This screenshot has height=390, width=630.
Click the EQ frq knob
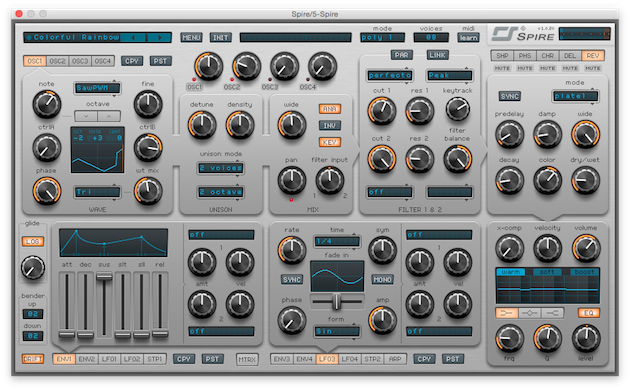pos(509,338)
